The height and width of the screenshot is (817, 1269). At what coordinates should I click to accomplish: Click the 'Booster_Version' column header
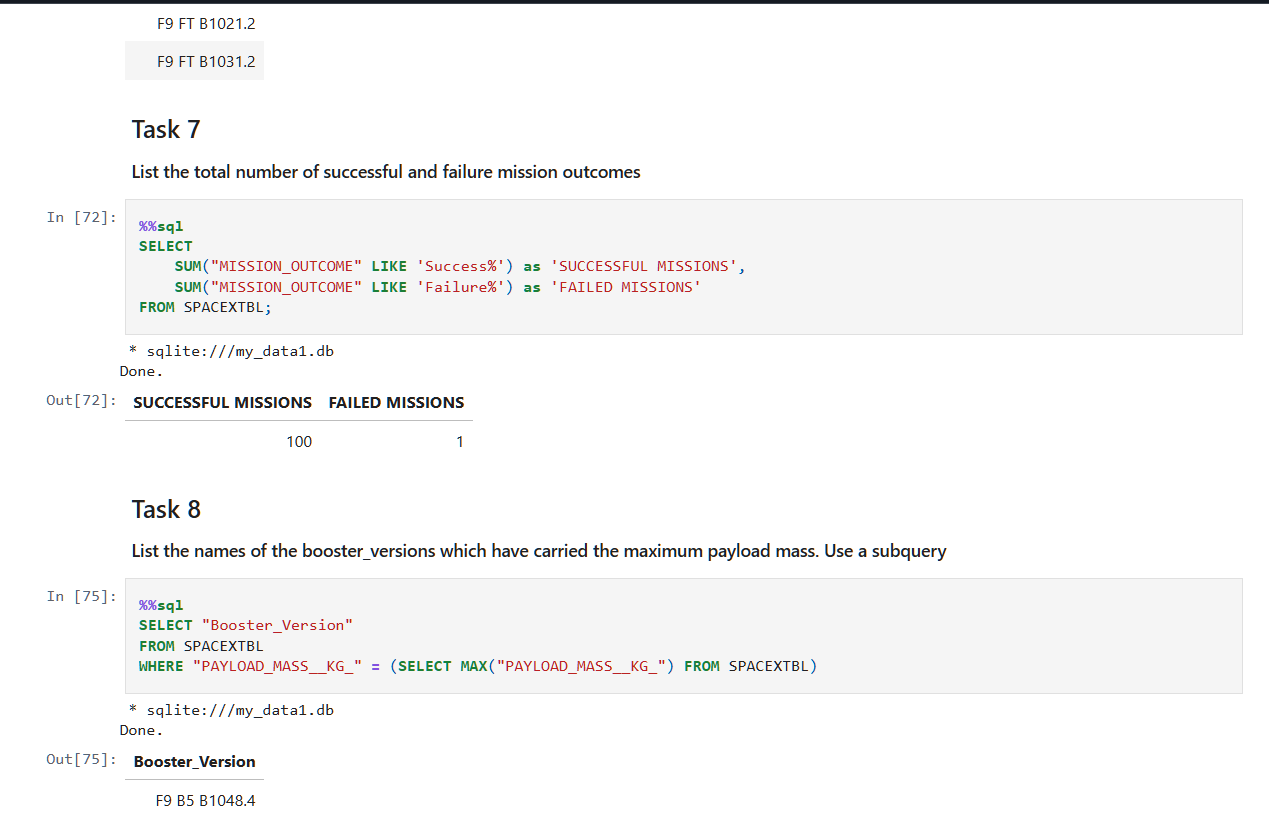(x=195, y=762)
